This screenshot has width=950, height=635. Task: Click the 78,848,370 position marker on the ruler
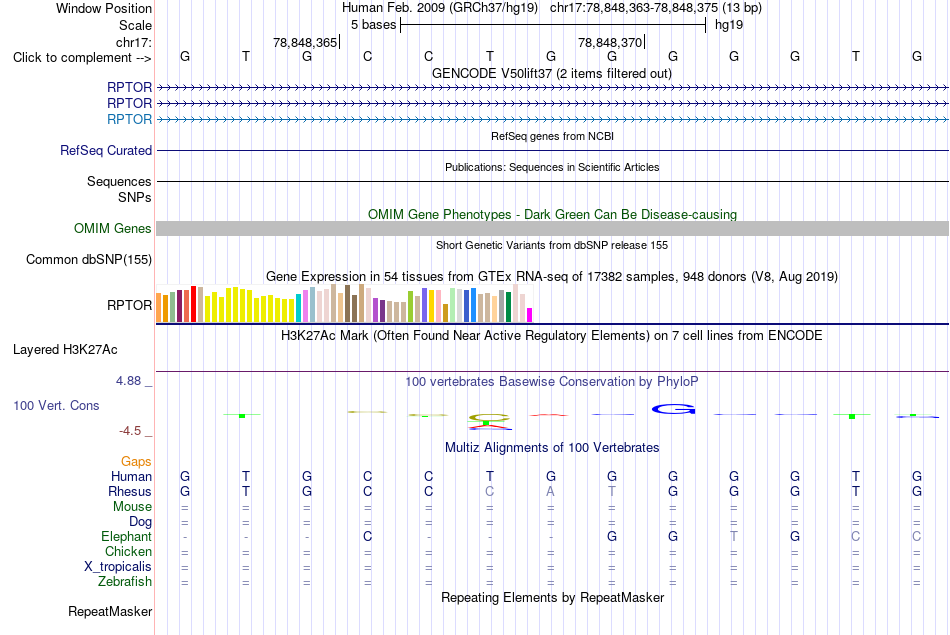pyautogui.click(x=610, y=42)
